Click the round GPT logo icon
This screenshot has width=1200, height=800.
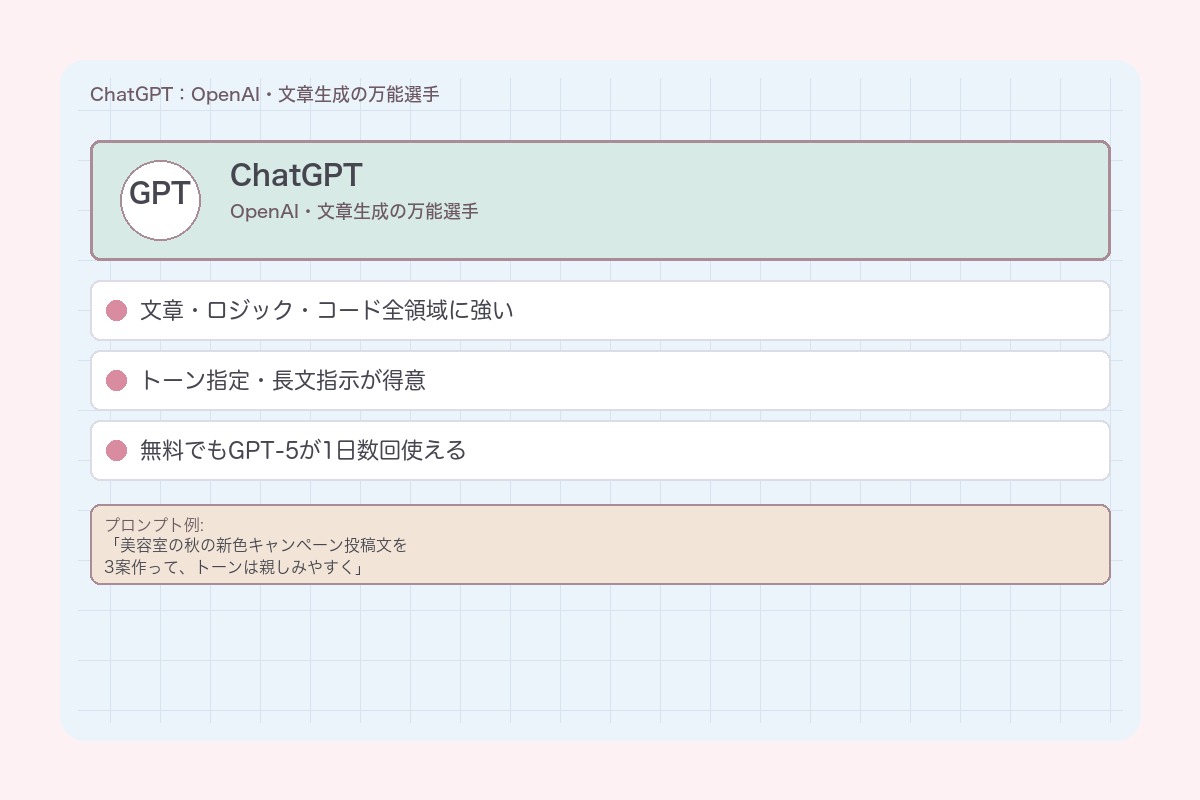pos(160,200)
